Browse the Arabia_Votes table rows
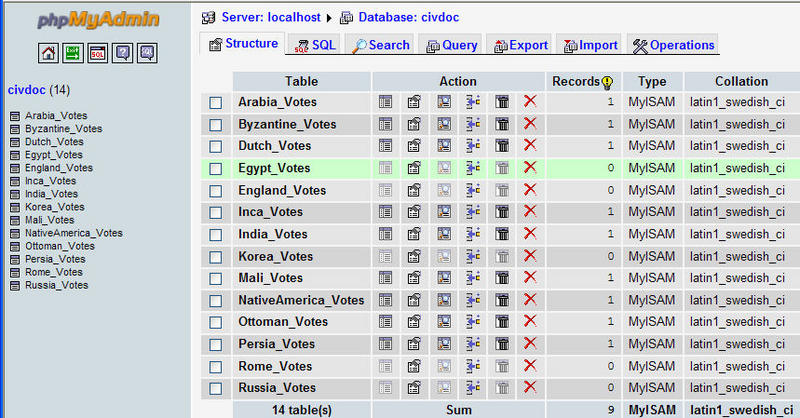 point(386,102)
